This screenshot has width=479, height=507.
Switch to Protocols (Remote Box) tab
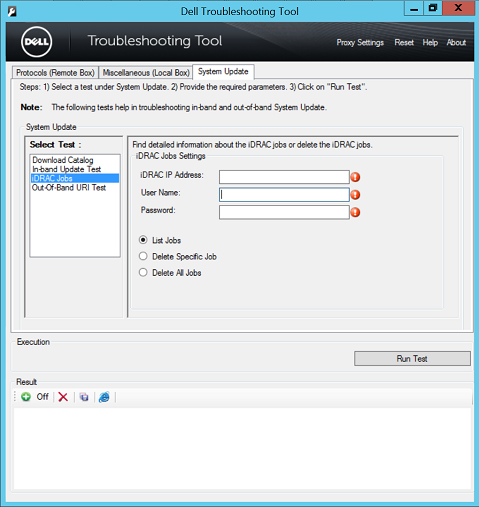pyautogui.click(x=55, y=72)
